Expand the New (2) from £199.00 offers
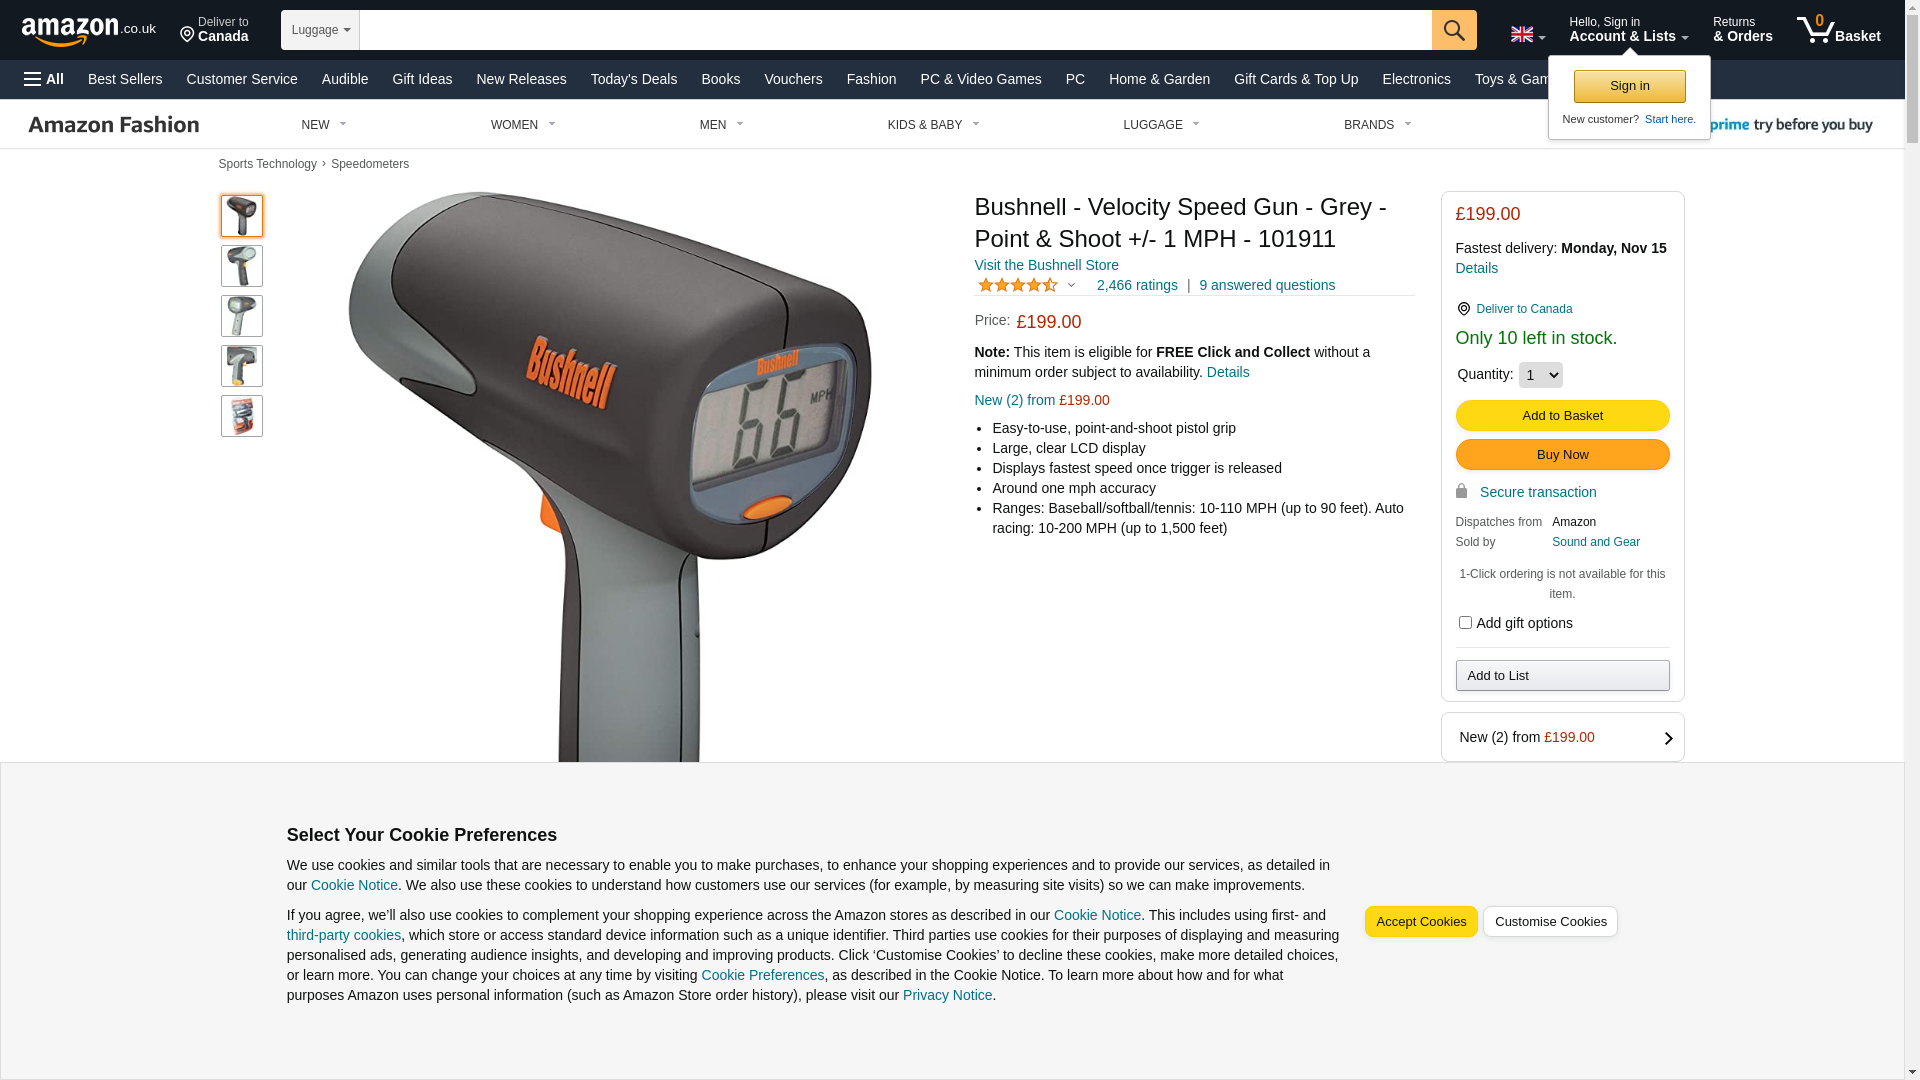Screen dimensions: 1920x1080 (x=1562, y=737)
